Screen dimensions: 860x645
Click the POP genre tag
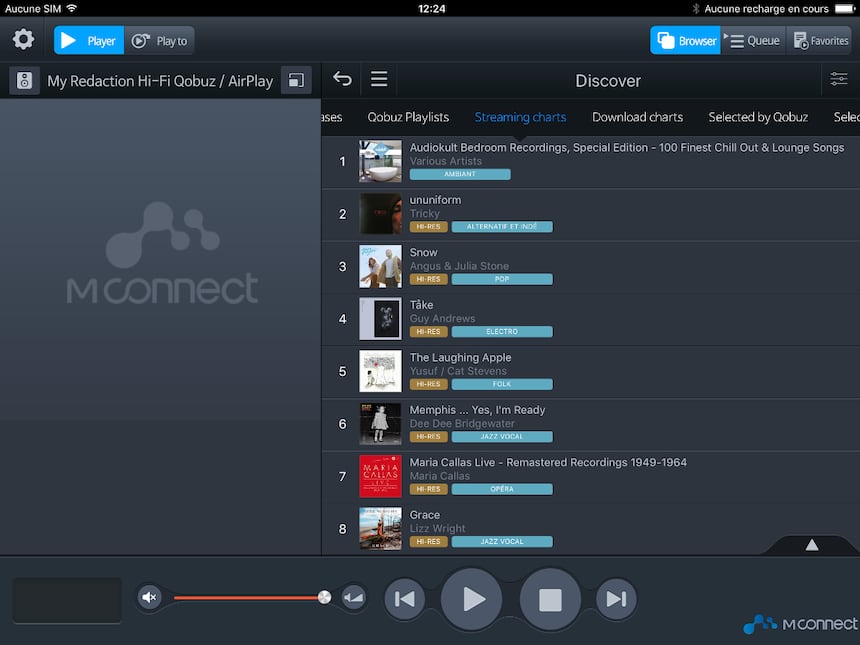pyautogui.click(x=502, y=279)
